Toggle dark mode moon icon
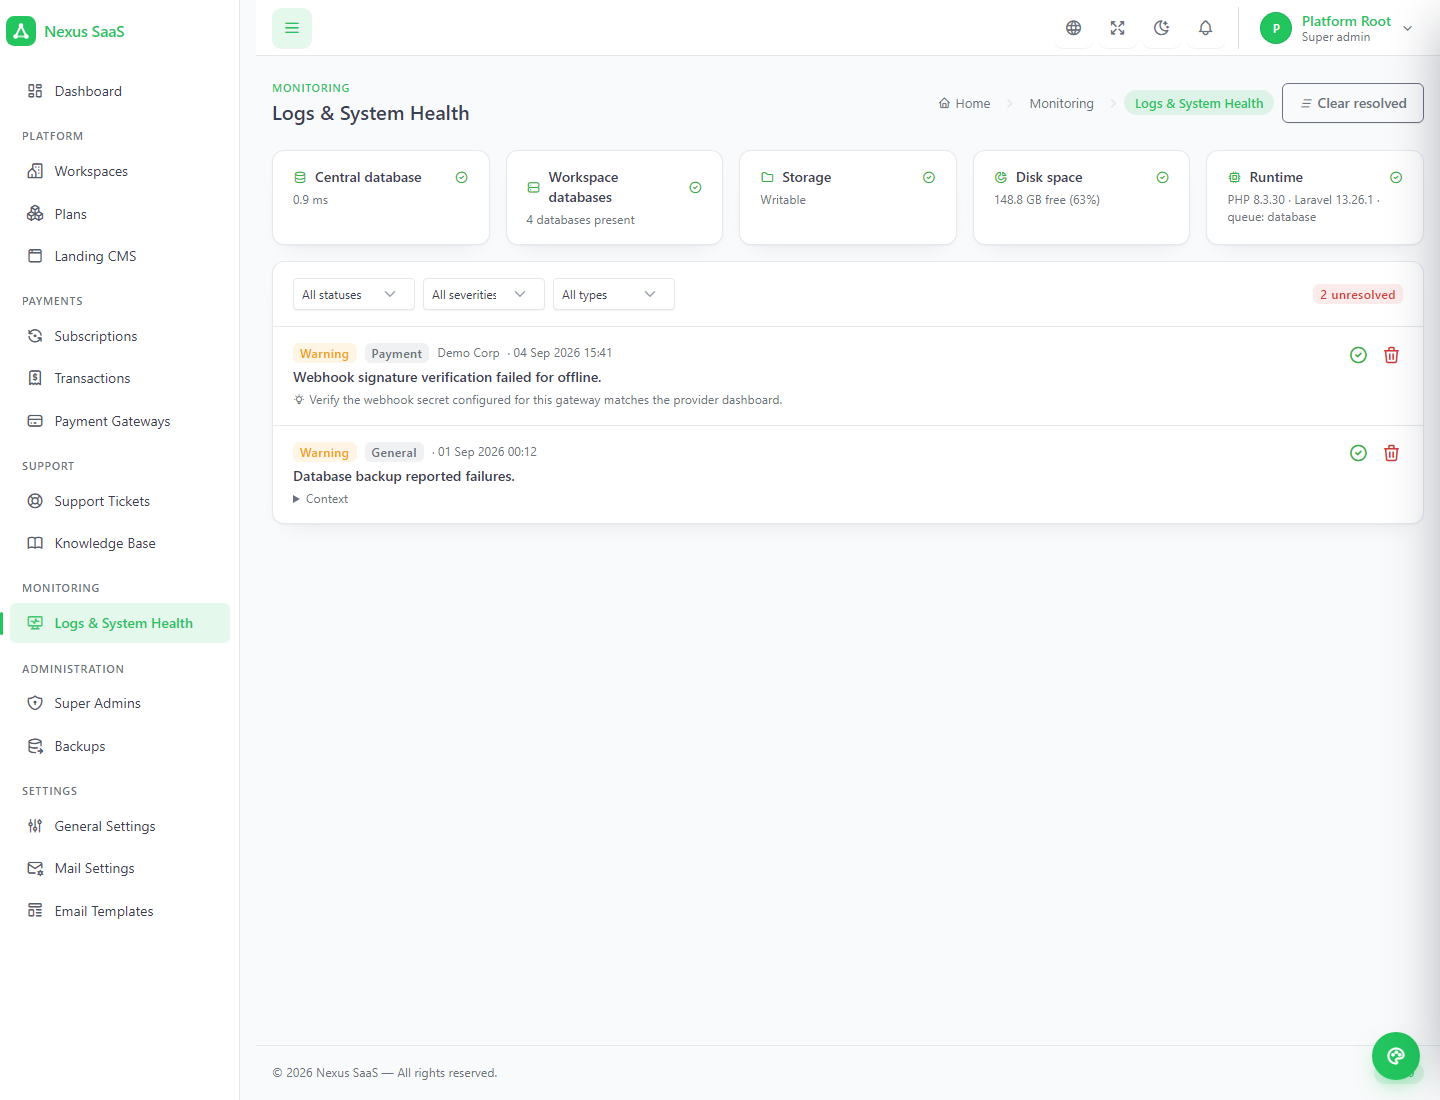The image size is (1440, 1100). pyautogui.click(x=1161, y=28)
